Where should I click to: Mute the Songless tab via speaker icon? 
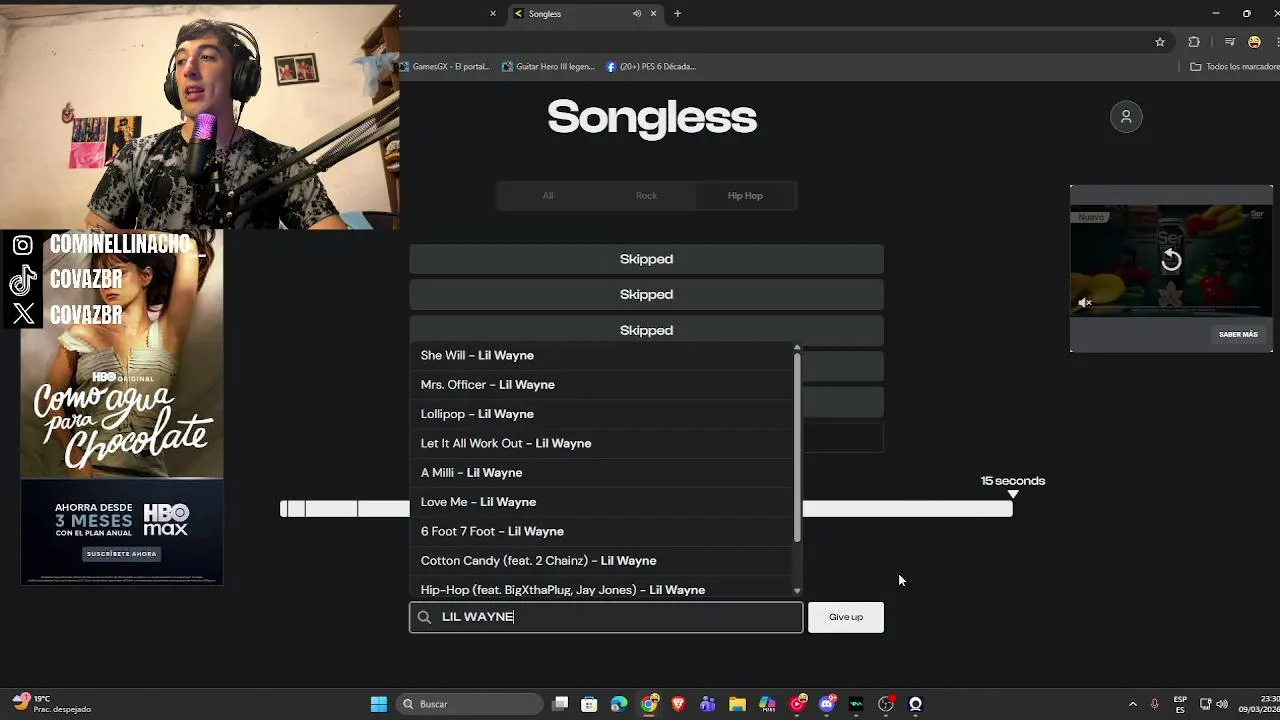(637, 14)
